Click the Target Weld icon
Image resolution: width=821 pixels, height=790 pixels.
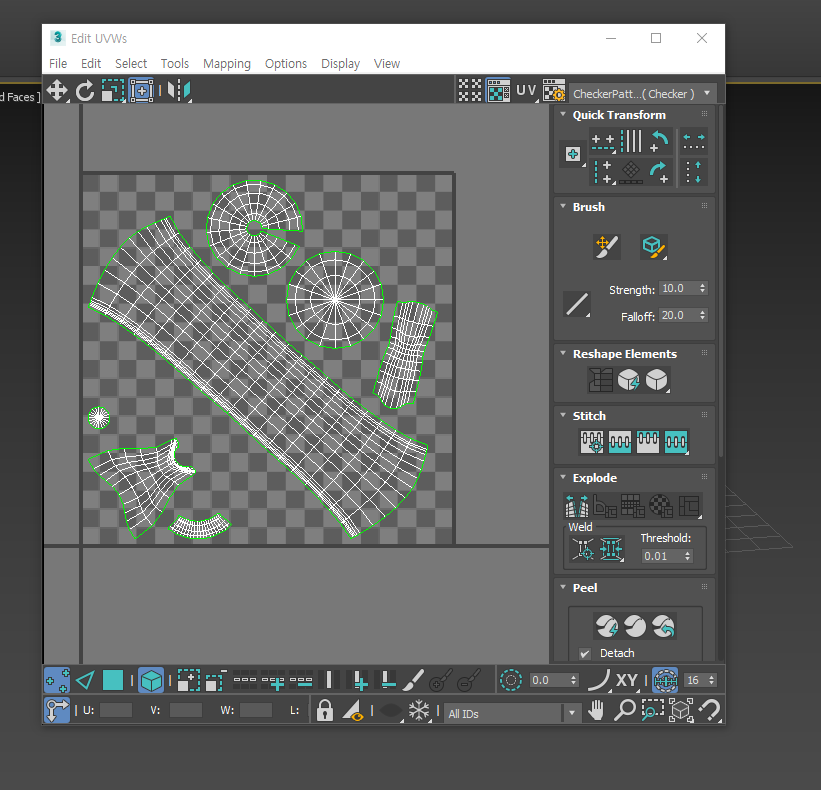[582, 548]
